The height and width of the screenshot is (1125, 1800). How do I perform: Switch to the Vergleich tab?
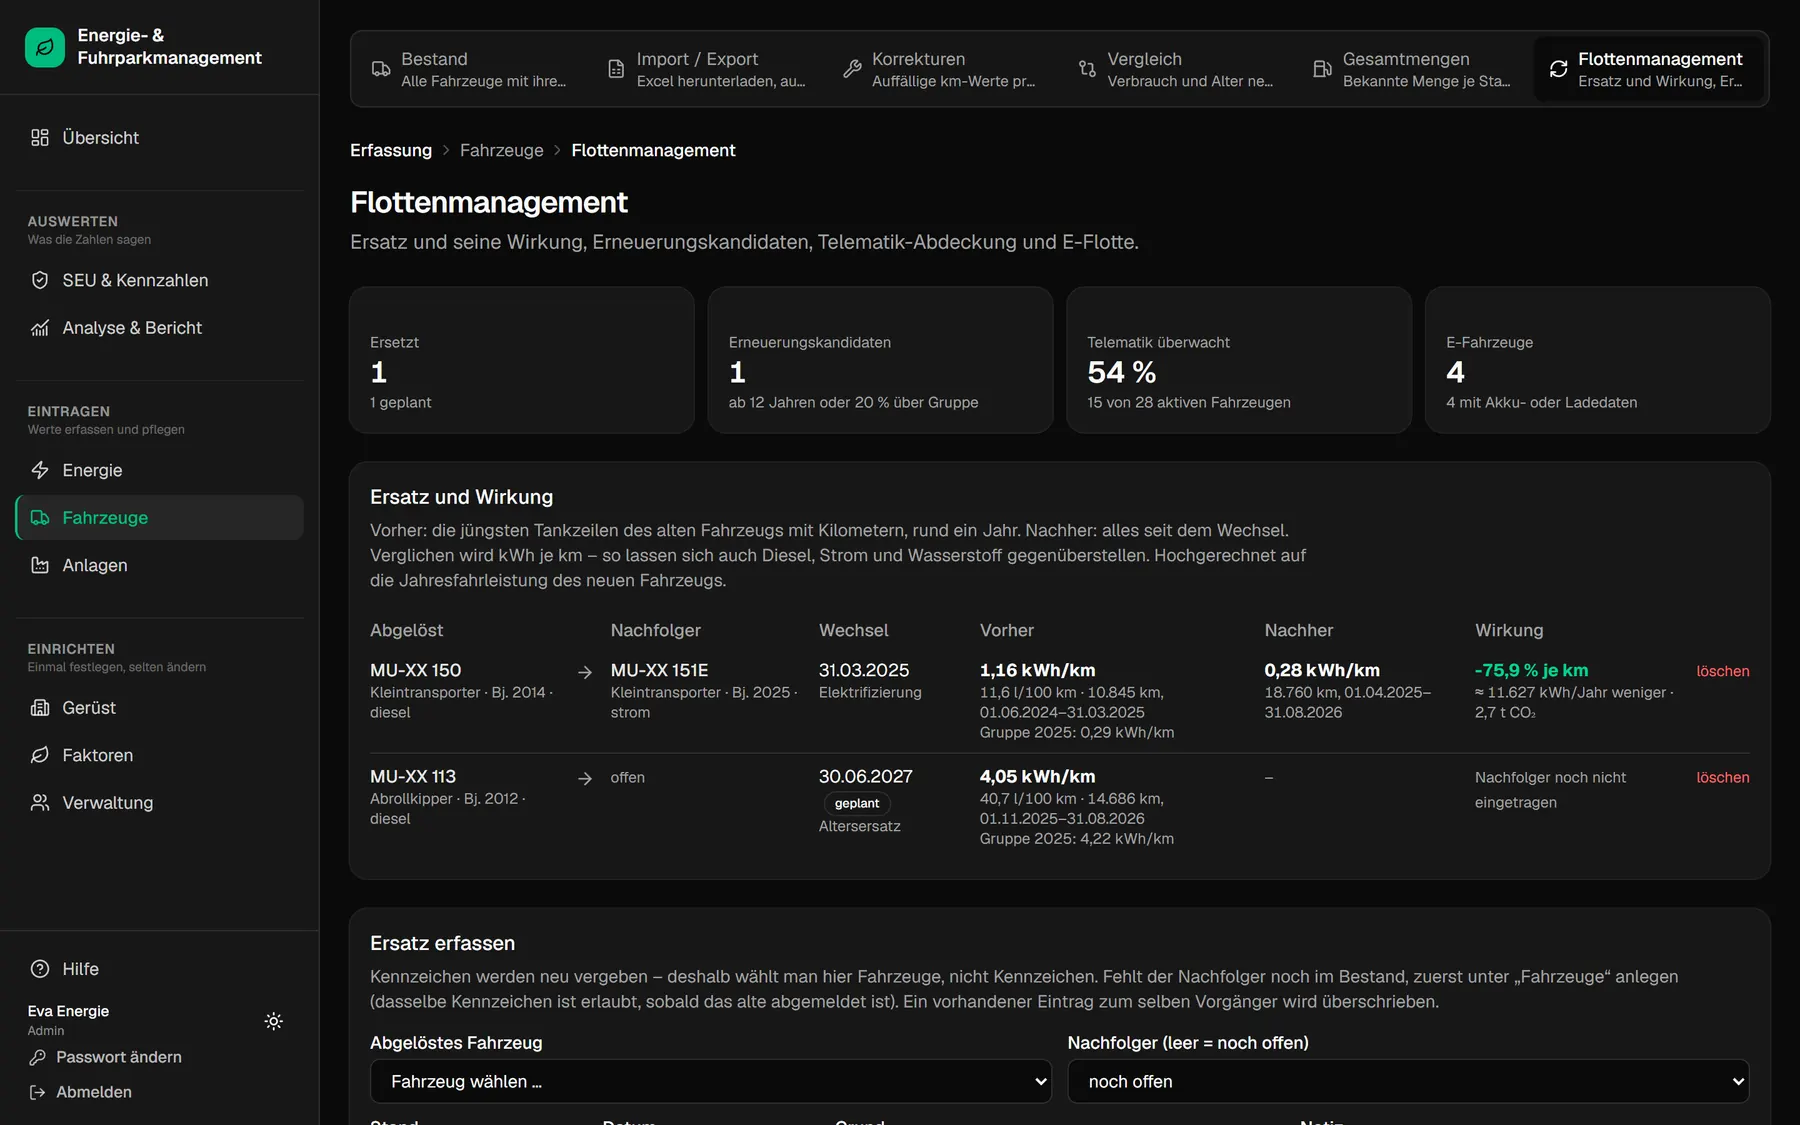click(x=1176, y=69)
